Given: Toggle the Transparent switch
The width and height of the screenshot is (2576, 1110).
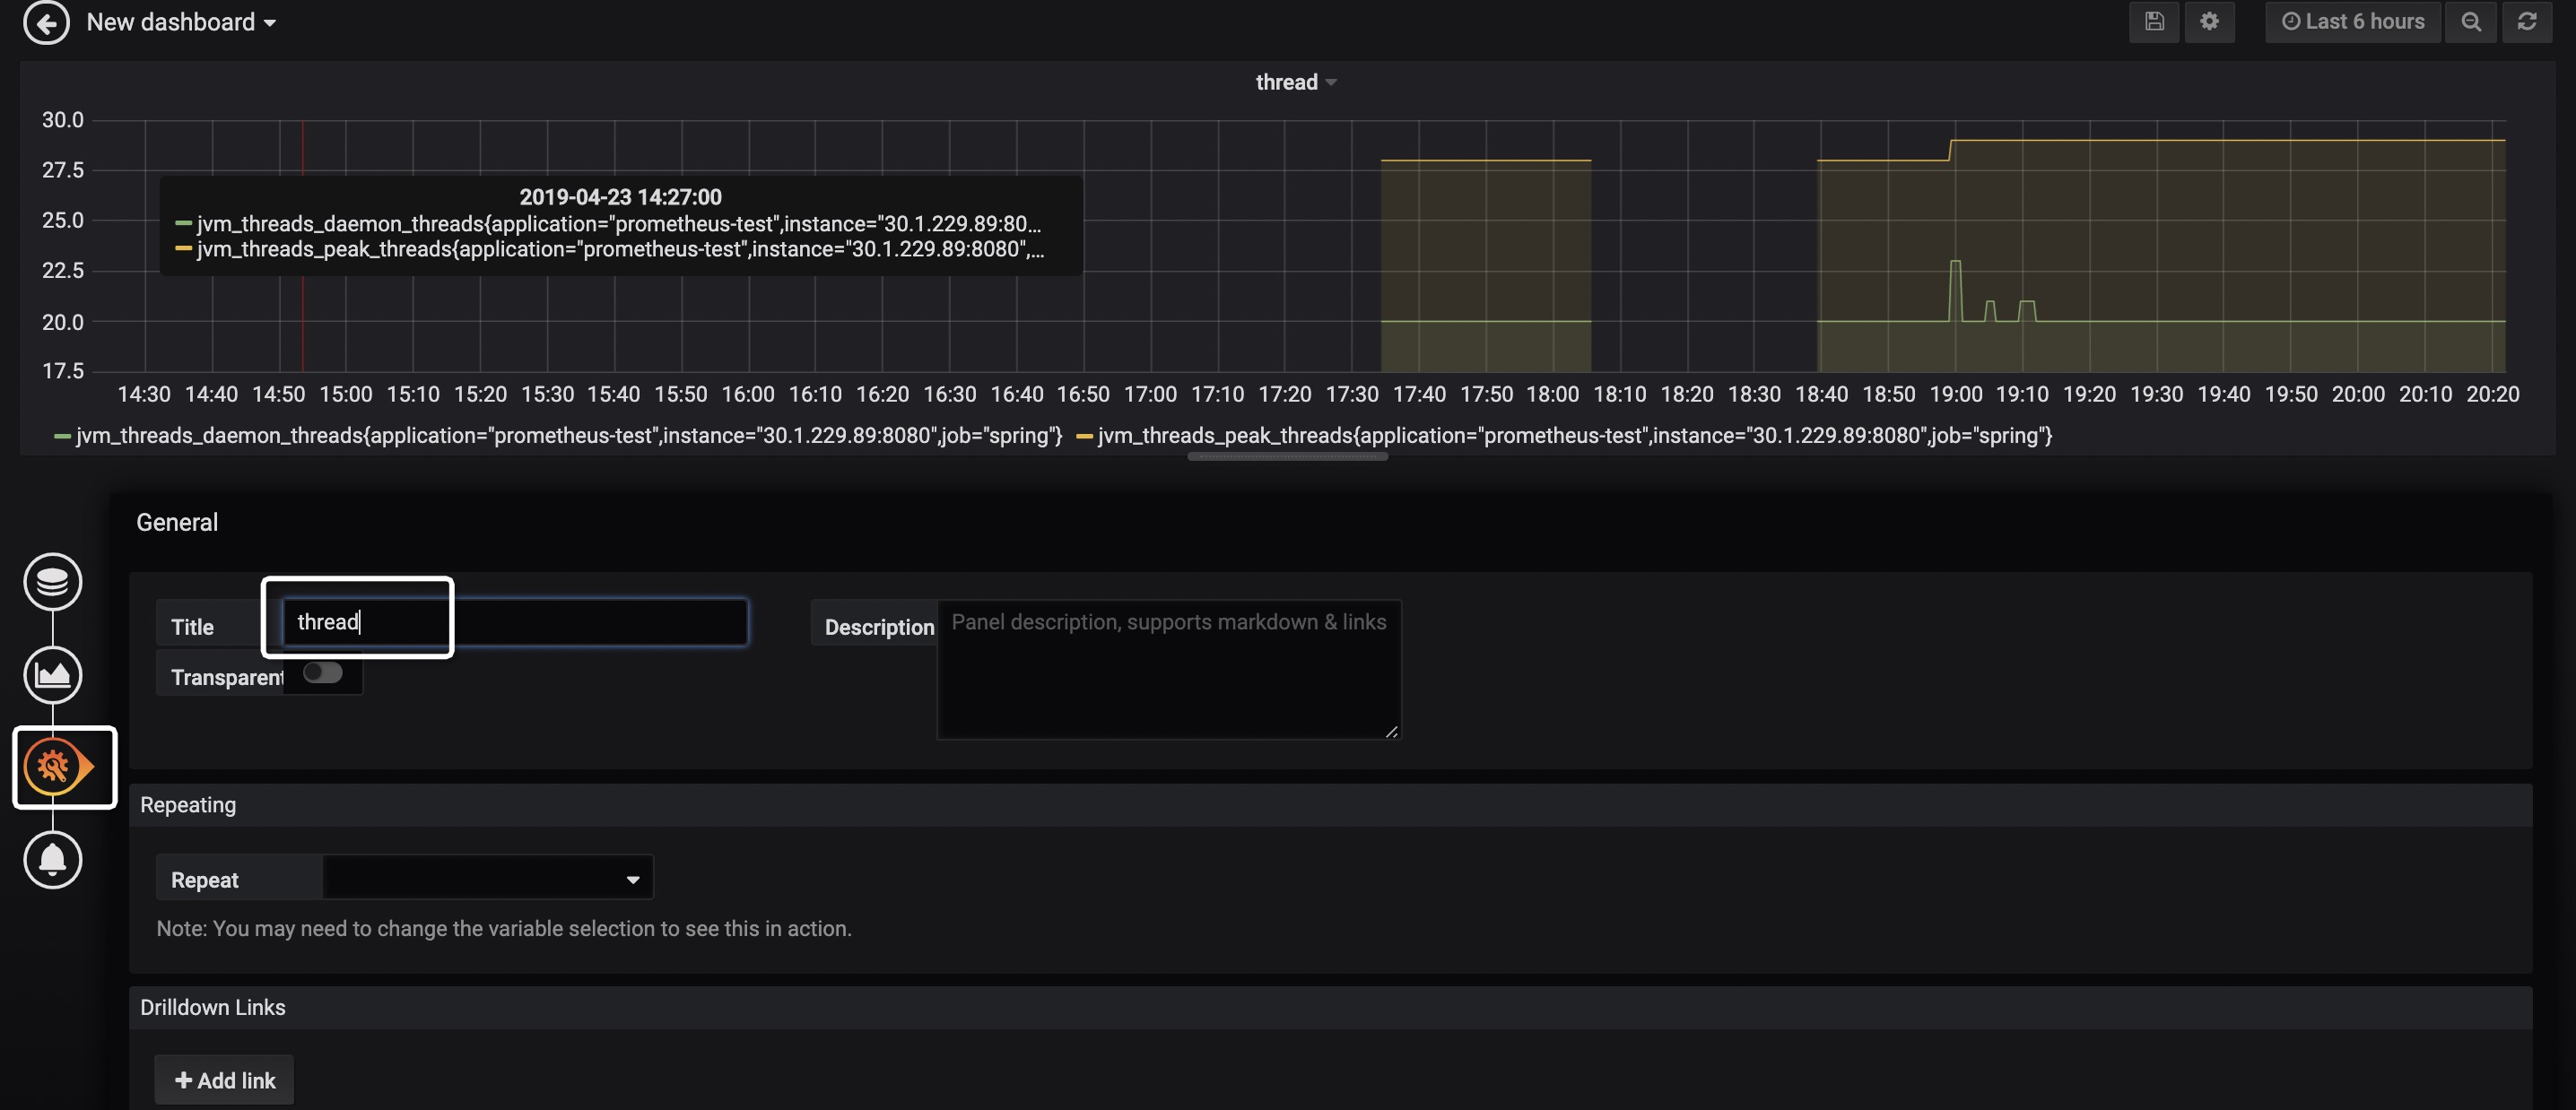Looking at the screenshot, I should coord(321,672).
